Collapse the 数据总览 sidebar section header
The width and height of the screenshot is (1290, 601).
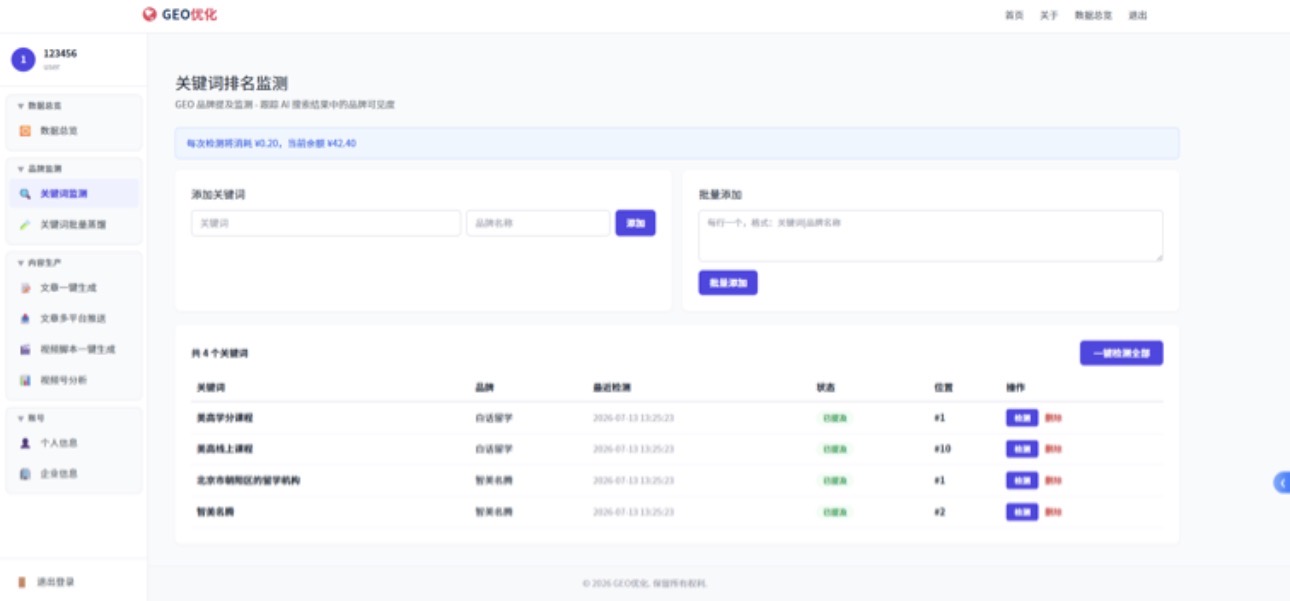point(40,105)
